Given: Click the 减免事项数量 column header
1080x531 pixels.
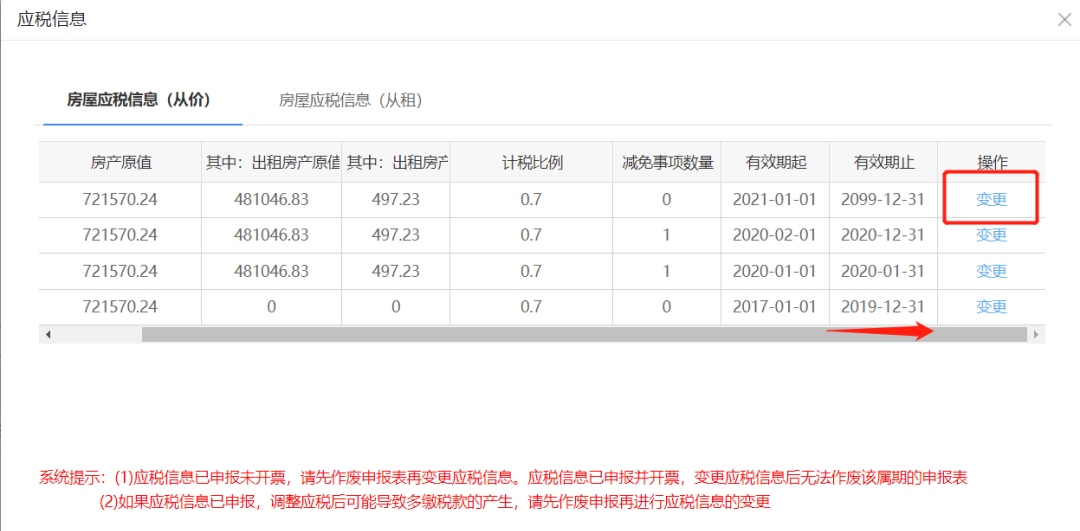Looking at the screenshot, I should tap(667, 163).
